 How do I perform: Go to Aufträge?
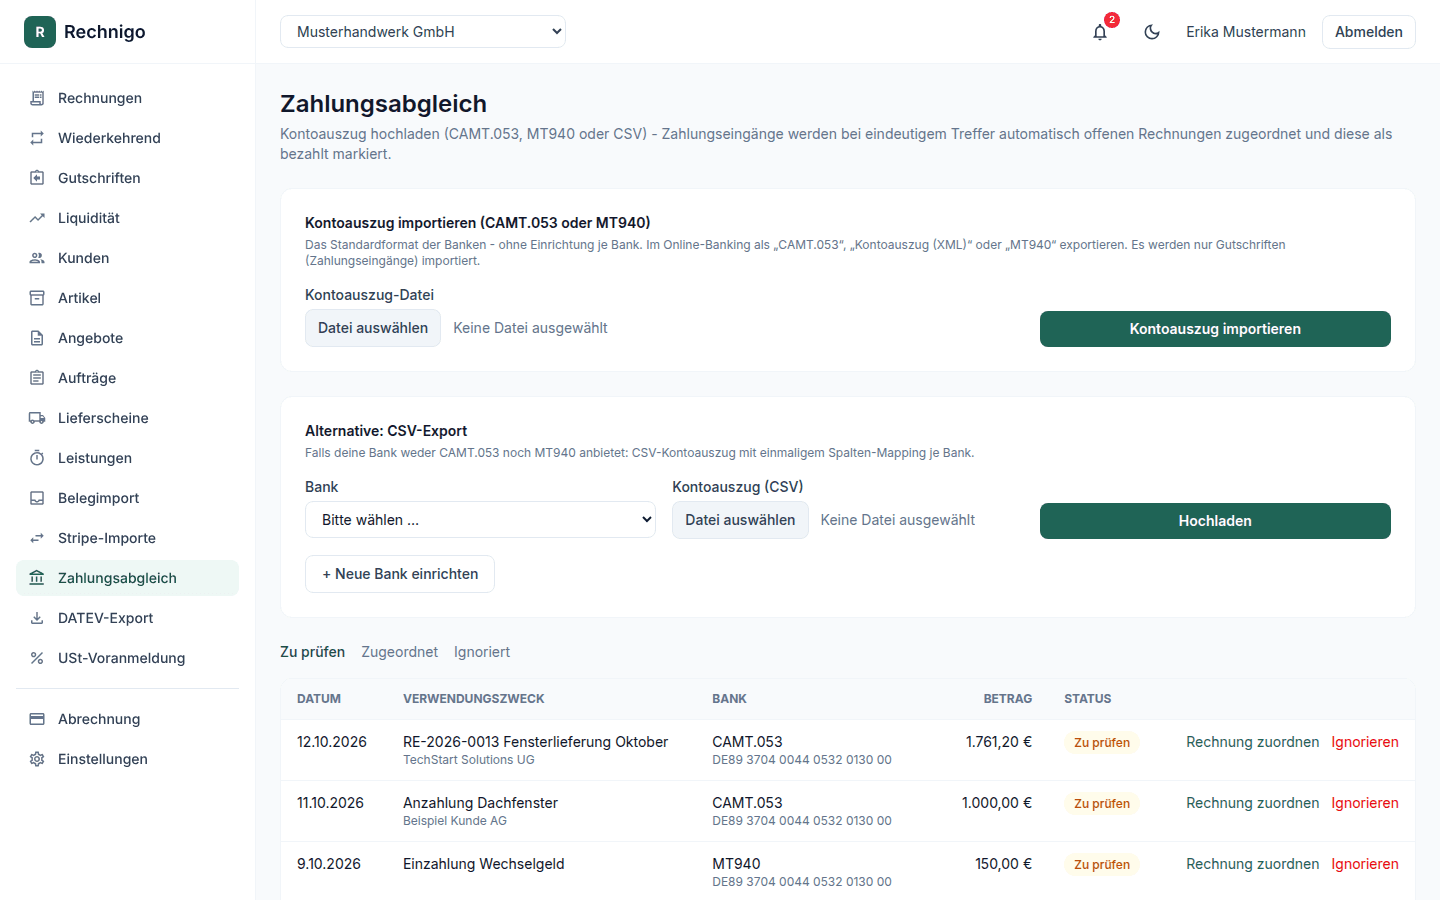click(127, 378)
